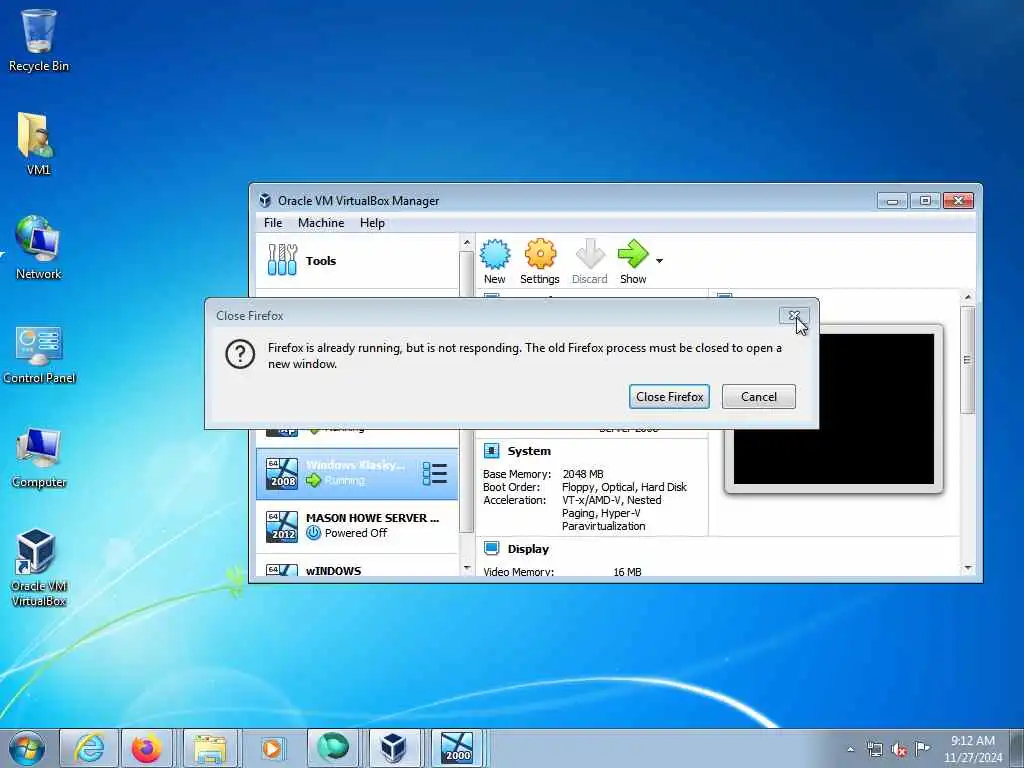Open the VM1 folder desktop icon
Screen dimensions: 1024x768
[38, 144]
